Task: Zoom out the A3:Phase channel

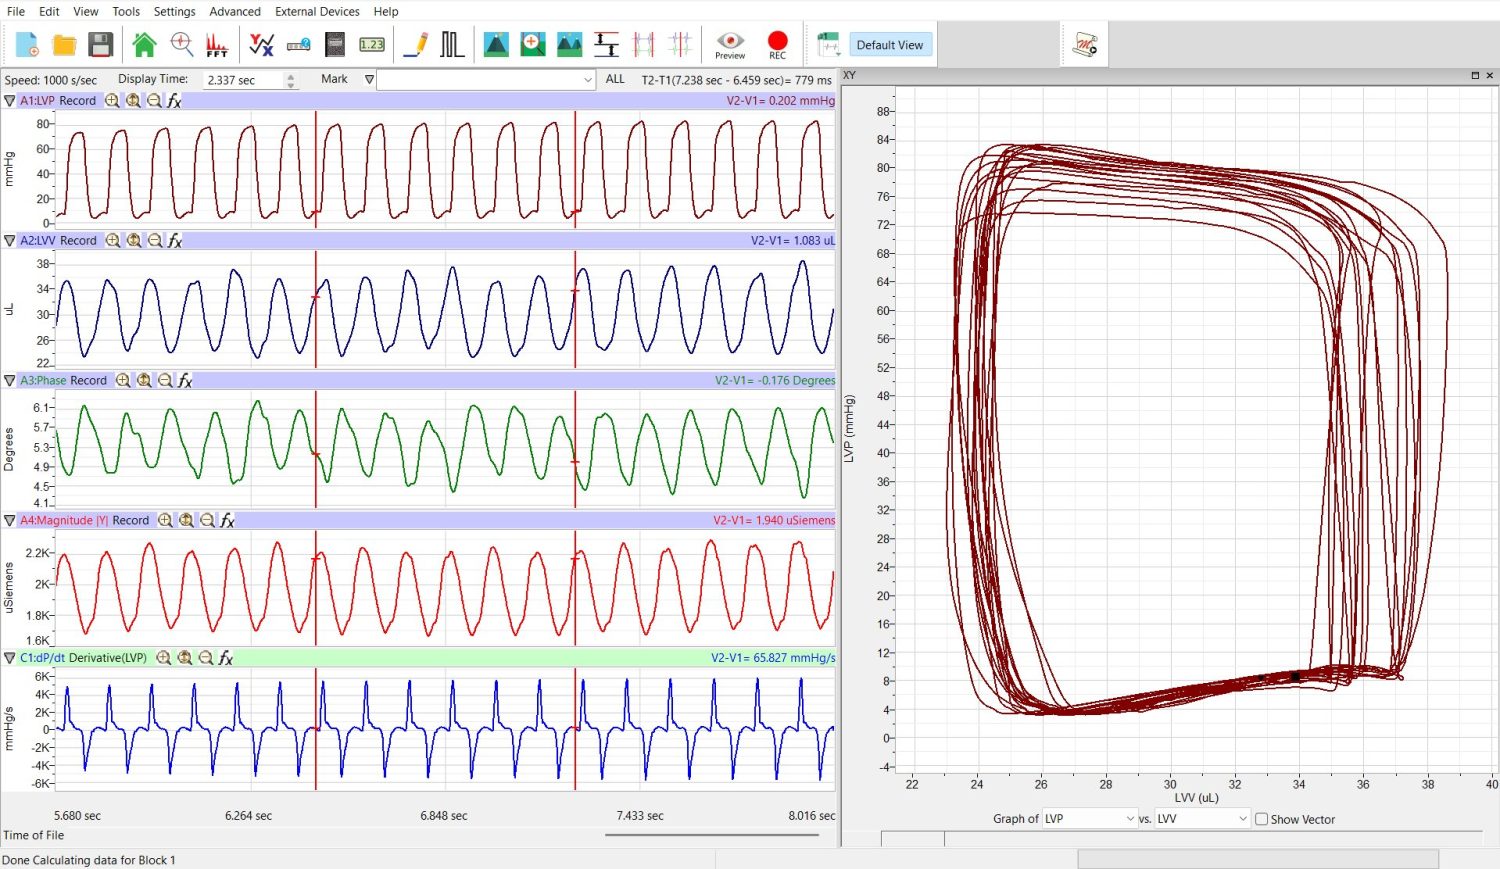Action: (165, 381)
